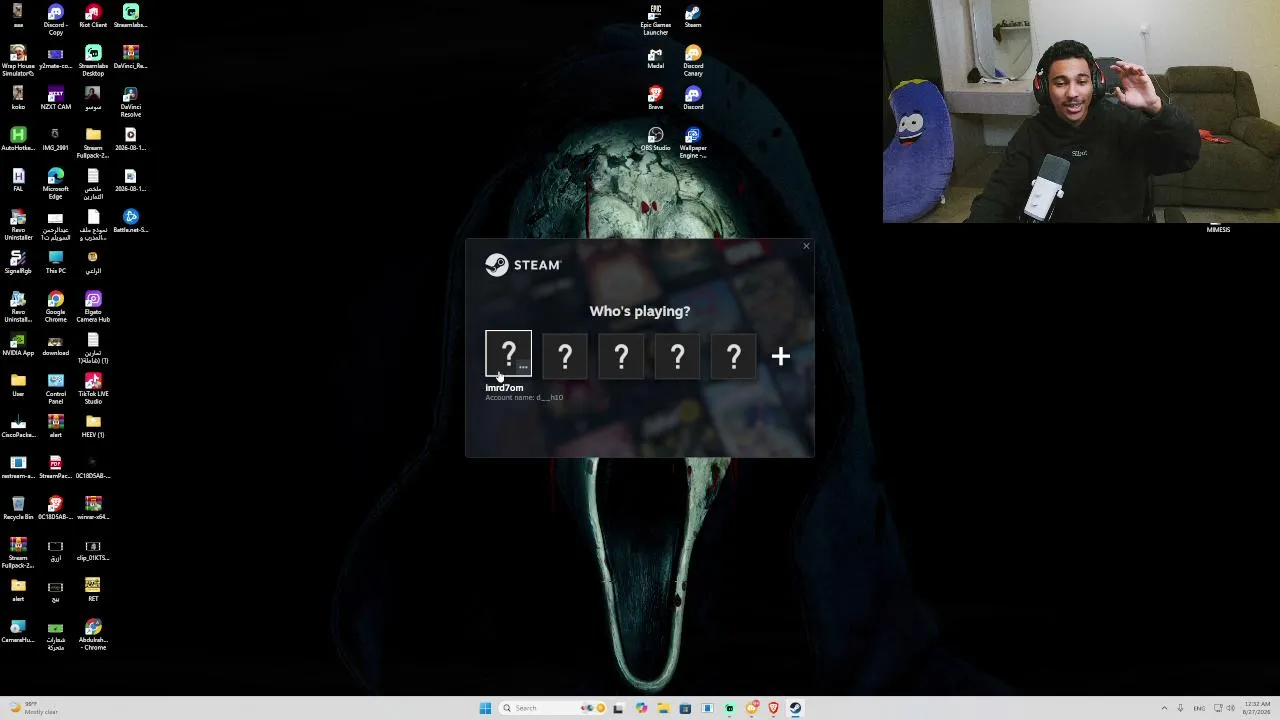The width and height of the screenshot is (1280, 720).
Task: Open the NVIDIA App desktop shortcut
Action: point(18,344)
